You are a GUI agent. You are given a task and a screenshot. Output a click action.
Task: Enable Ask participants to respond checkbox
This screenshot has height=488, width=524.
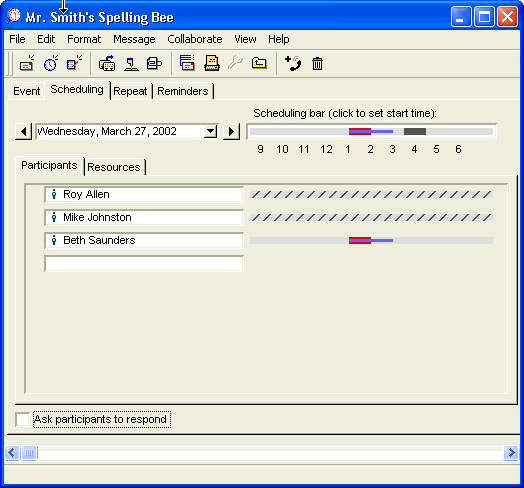click(x=22, y=419)
